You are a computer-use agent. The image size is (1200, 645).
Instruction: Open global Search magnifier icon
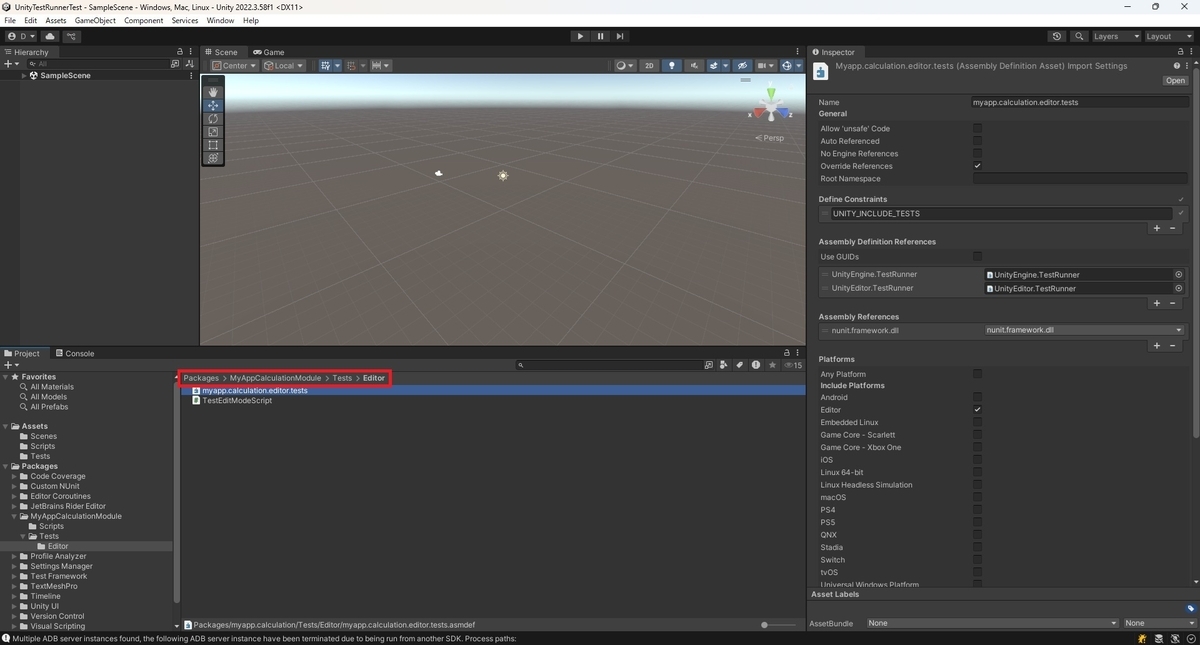tap(1079, 36)
